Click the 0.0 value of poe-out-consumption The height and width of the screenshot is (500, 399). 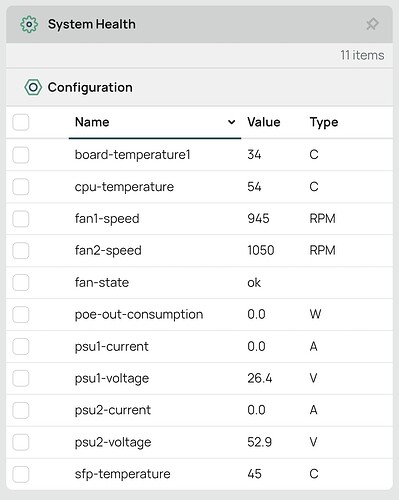point(256,314)
